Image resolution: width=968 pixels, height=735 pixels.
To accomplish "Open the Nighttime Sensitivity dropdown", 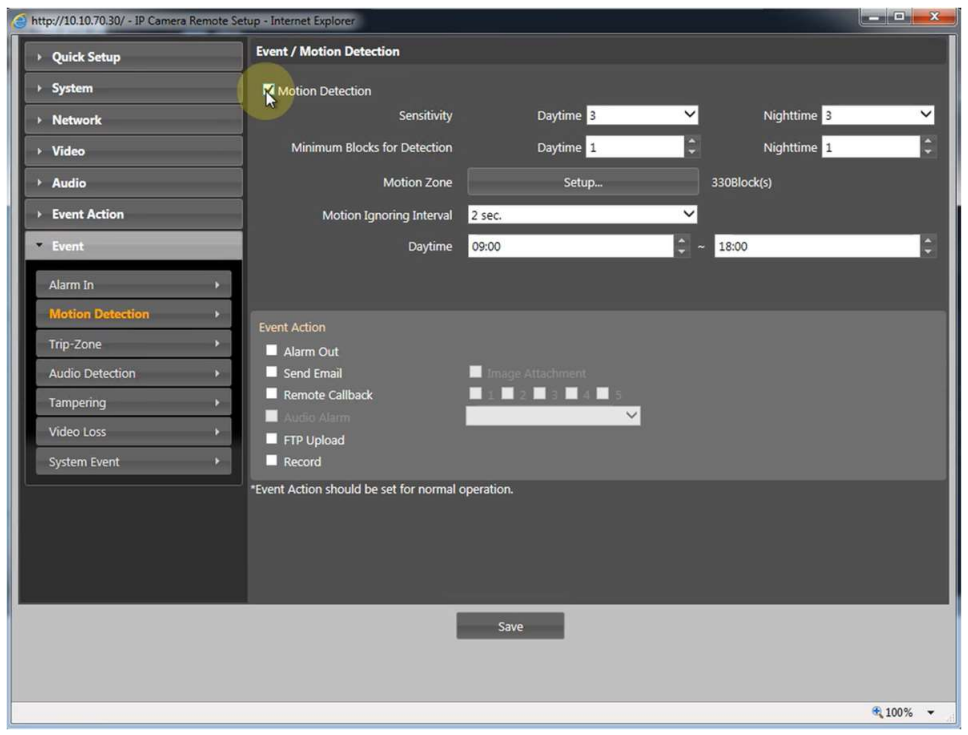I will (878, 115).
